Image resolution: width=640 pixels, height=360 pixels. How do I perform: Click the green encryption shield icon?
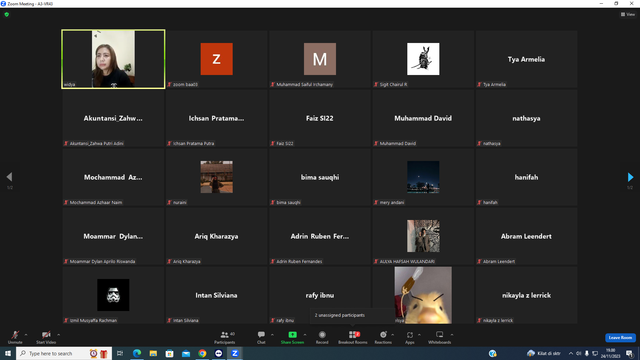(7, 15)
